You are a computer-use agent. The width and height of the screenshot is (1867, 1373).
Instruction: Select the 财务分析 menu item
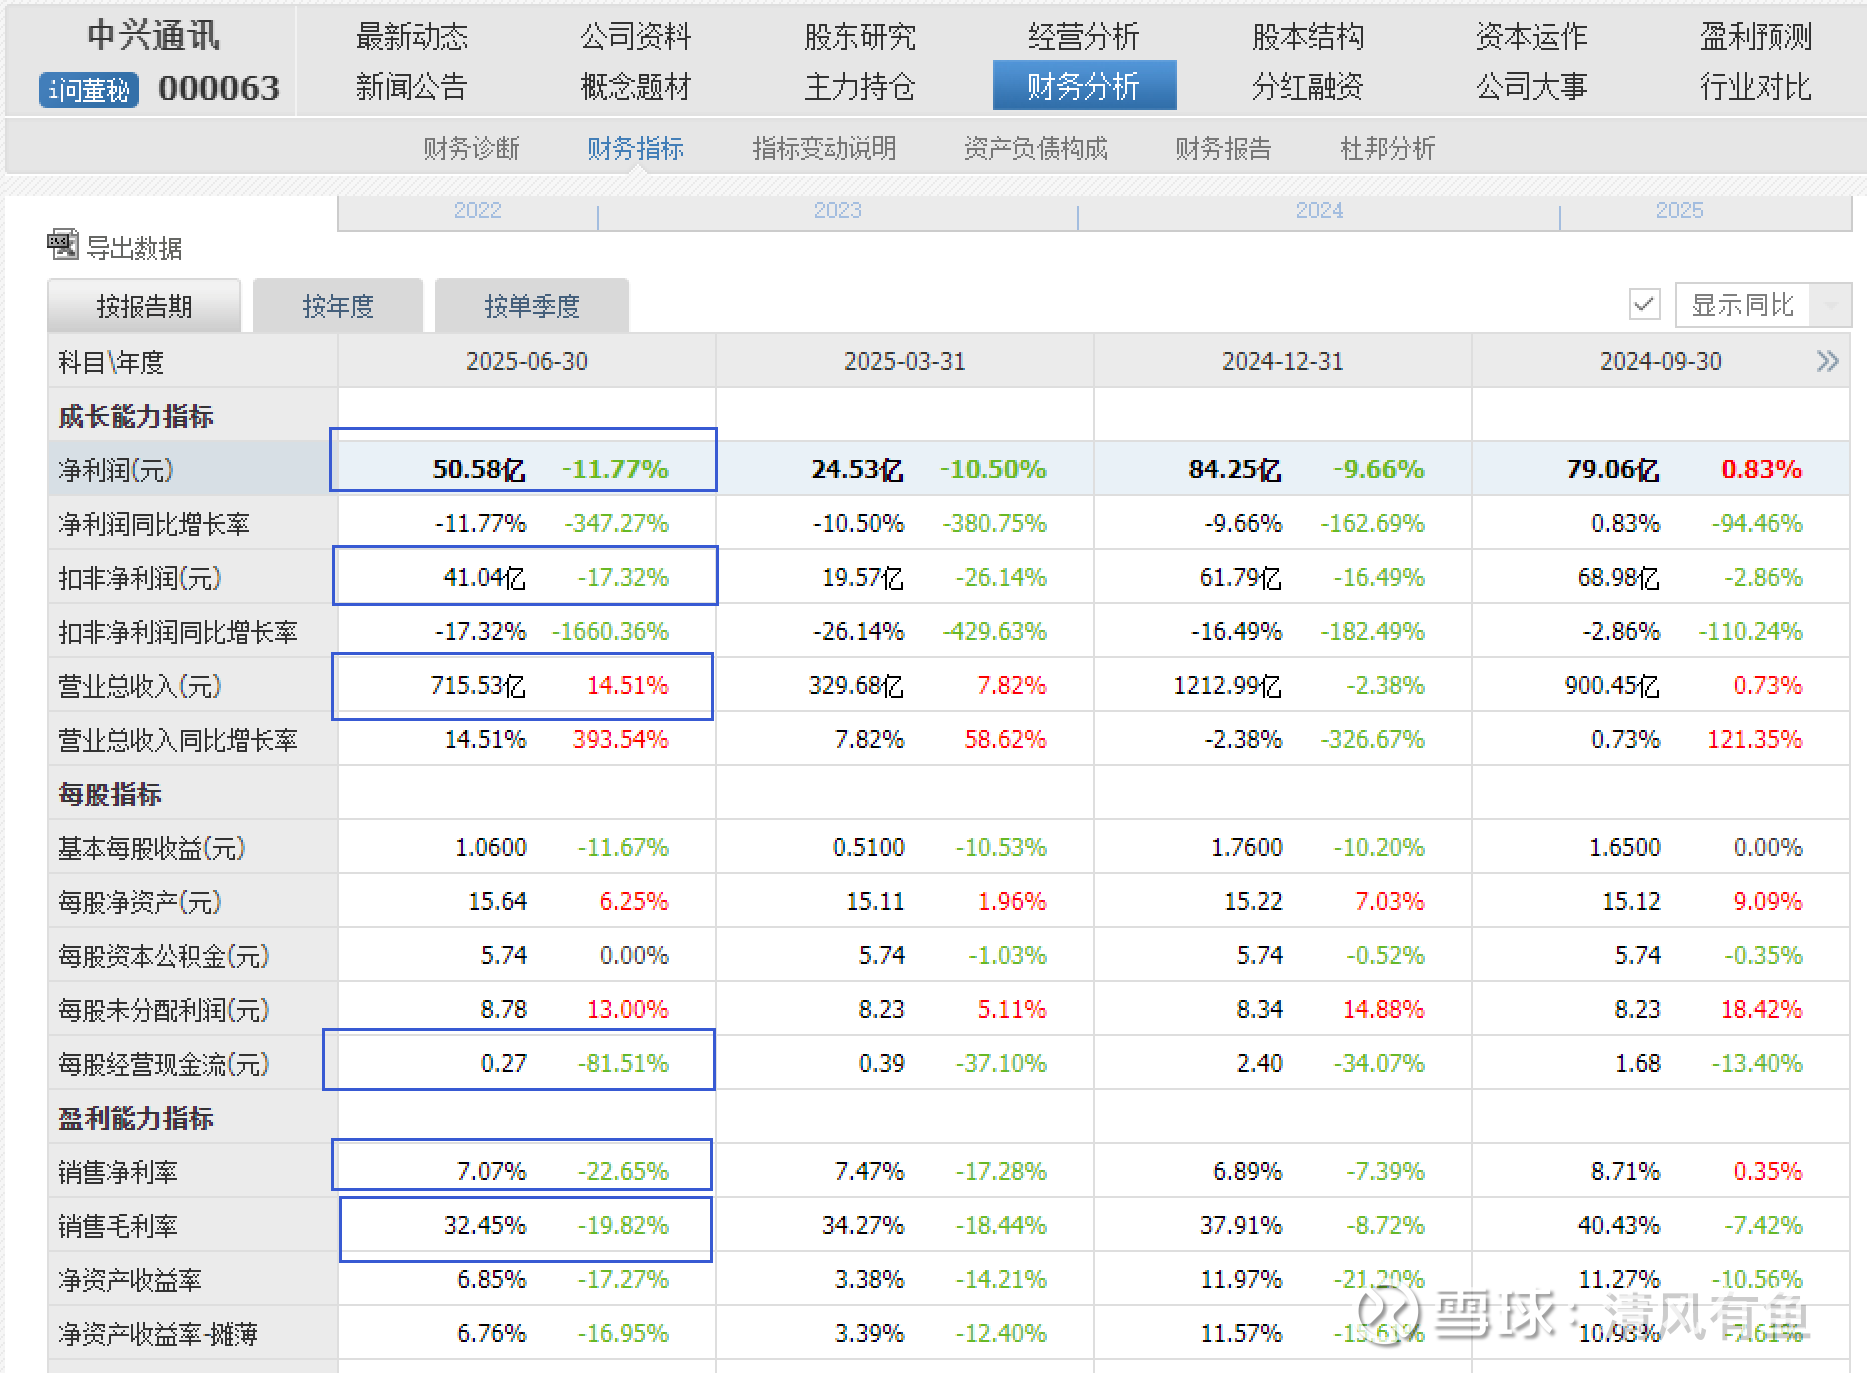click(x=1084, y=86)
